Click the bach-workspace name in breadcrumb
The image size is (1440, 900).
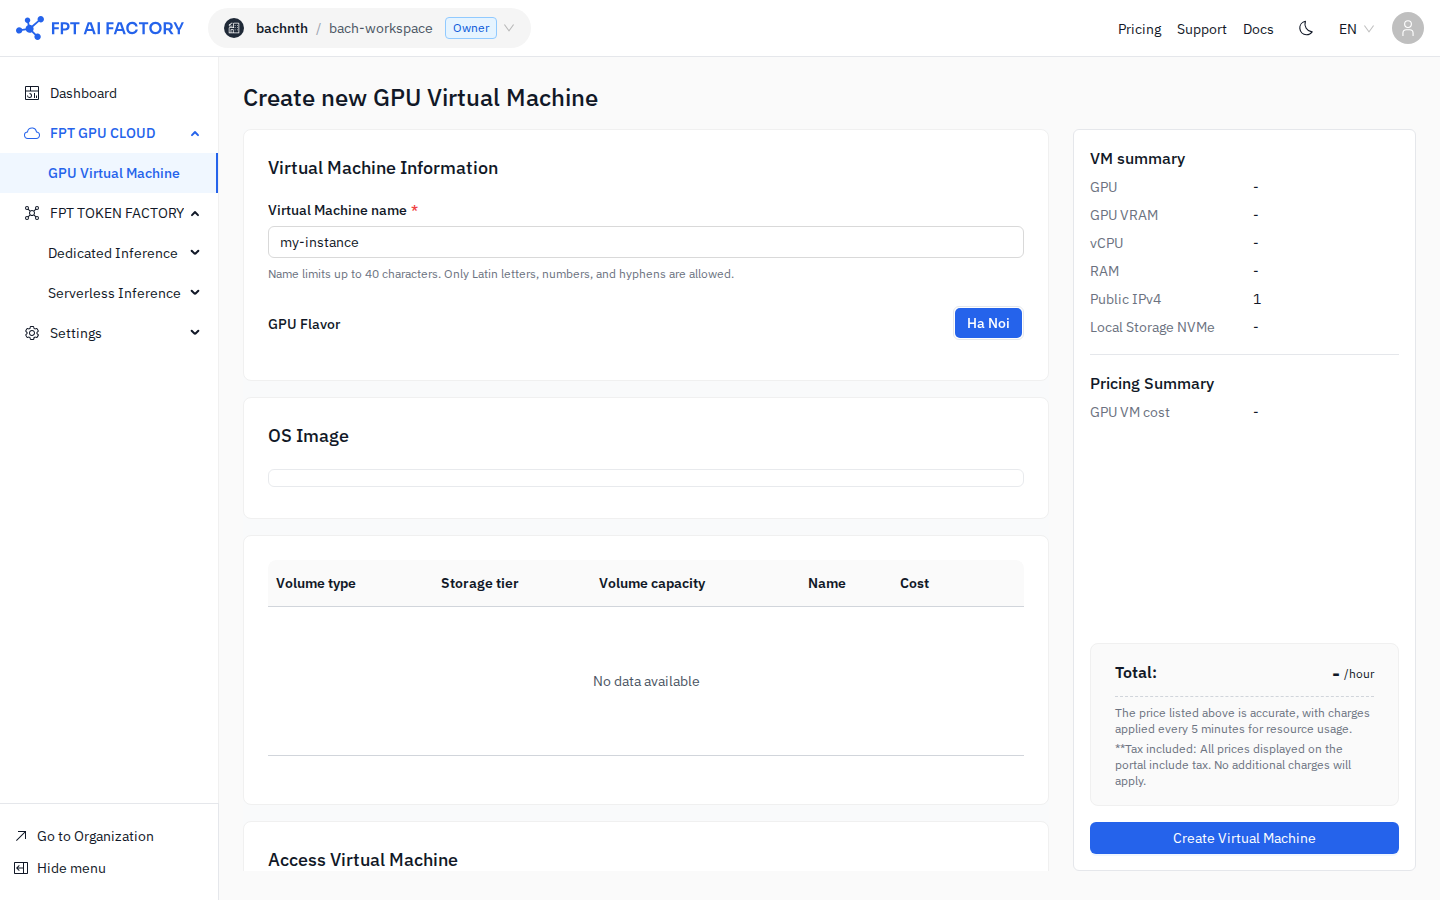[x=381, y=28]
